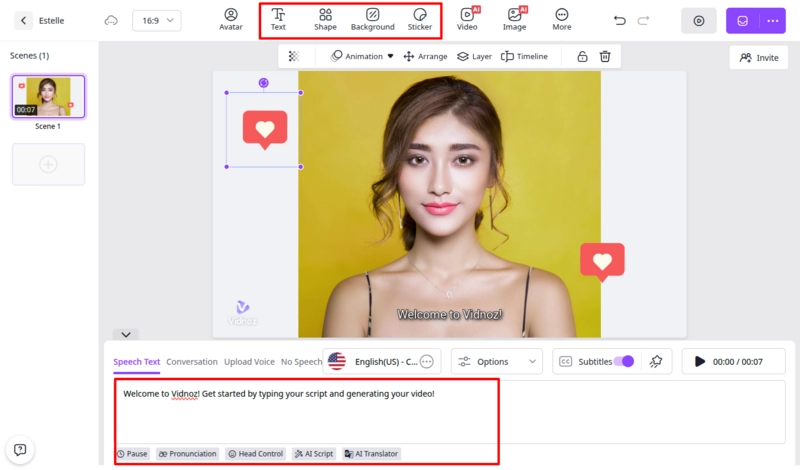The height and width of the screenshot is (470, 800).
Task: Click the cloud save status icon
Action: click(x=111, y=20)
